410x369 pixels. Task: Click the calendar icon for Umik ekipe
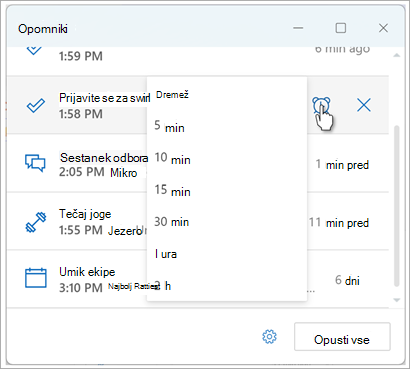point(36,278)
